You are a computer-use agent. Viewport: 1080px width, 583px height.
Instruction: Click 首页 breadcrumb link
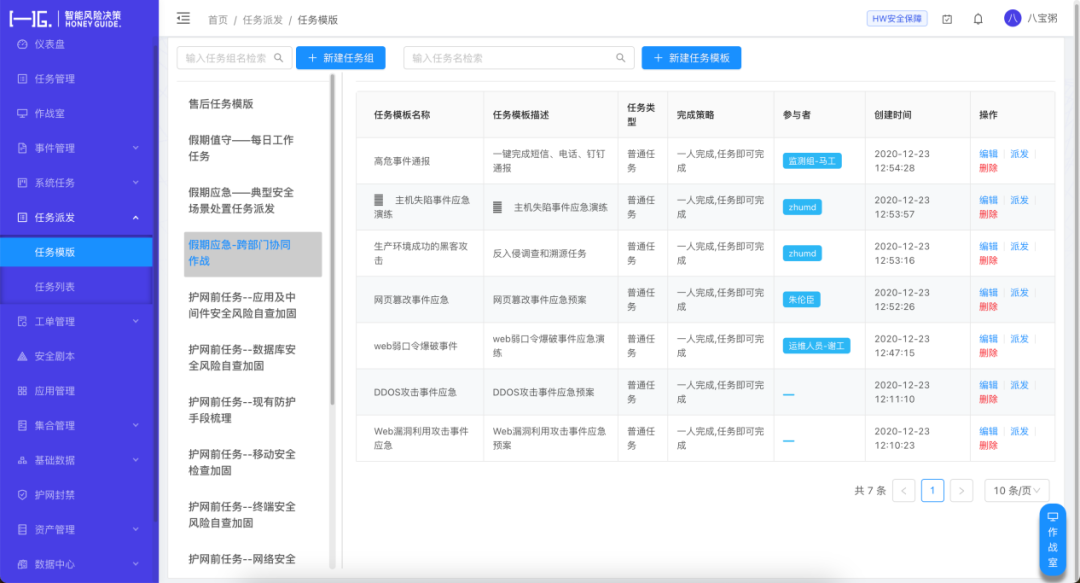pyautogui.click(x=218, y=20)
